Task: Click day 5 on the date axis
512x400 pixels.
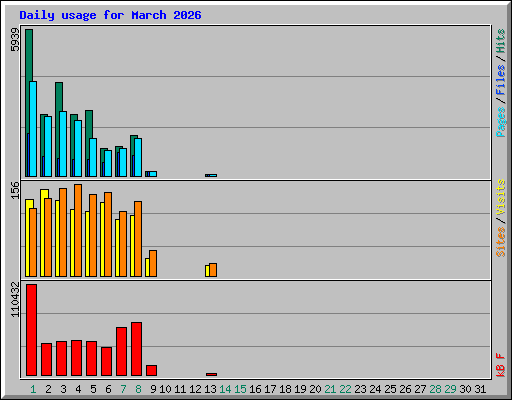Action: point(93,389)
